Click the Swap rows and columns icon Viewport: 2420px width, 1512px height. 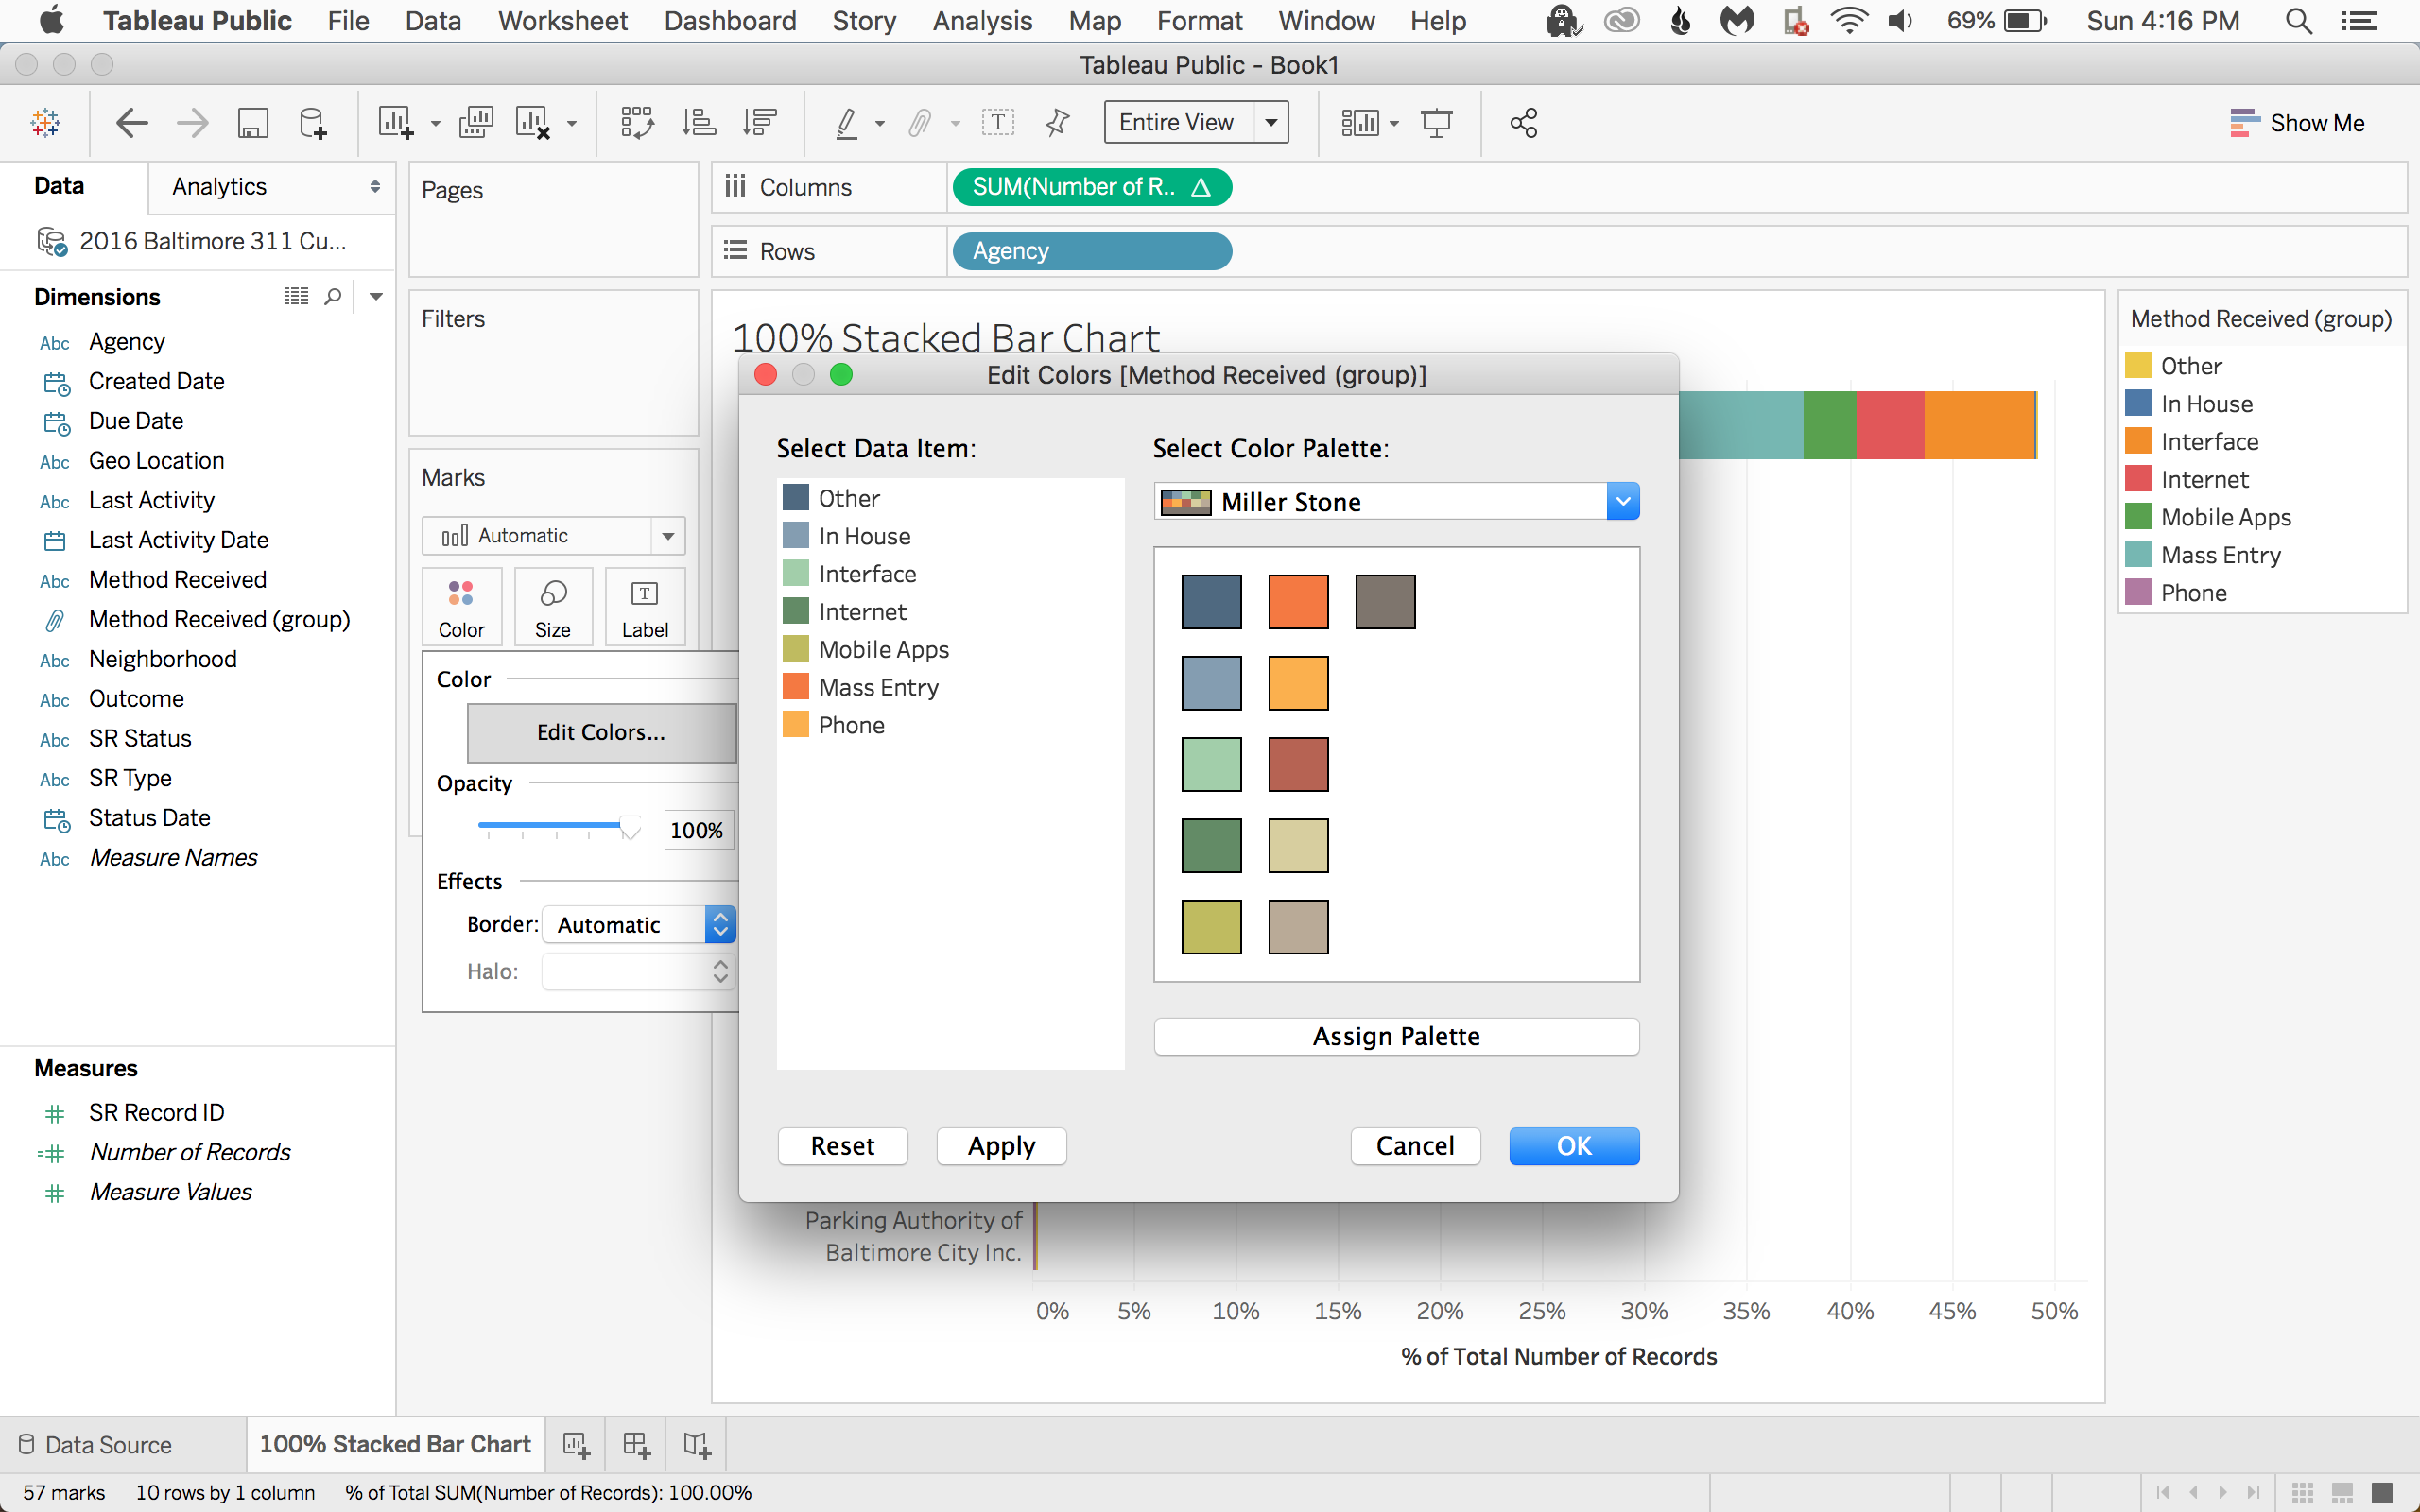tap(637, 123)
